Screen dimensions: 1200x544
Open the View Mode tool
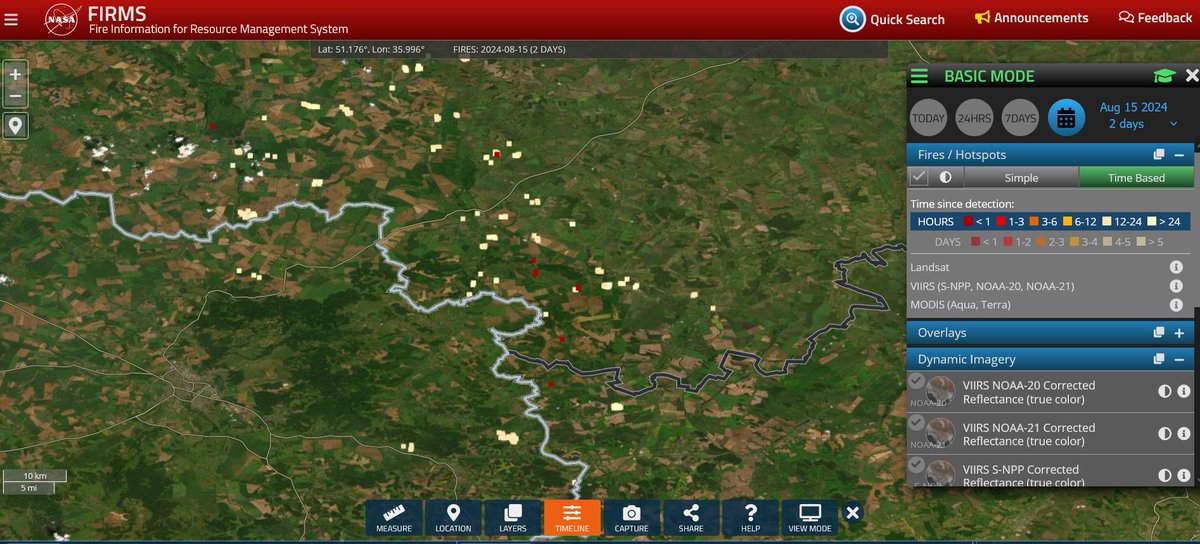809,518
